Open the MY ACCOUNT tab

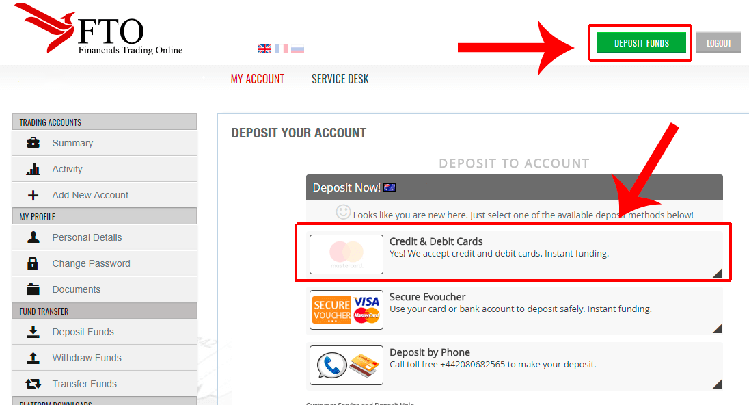tap(257, 79)
